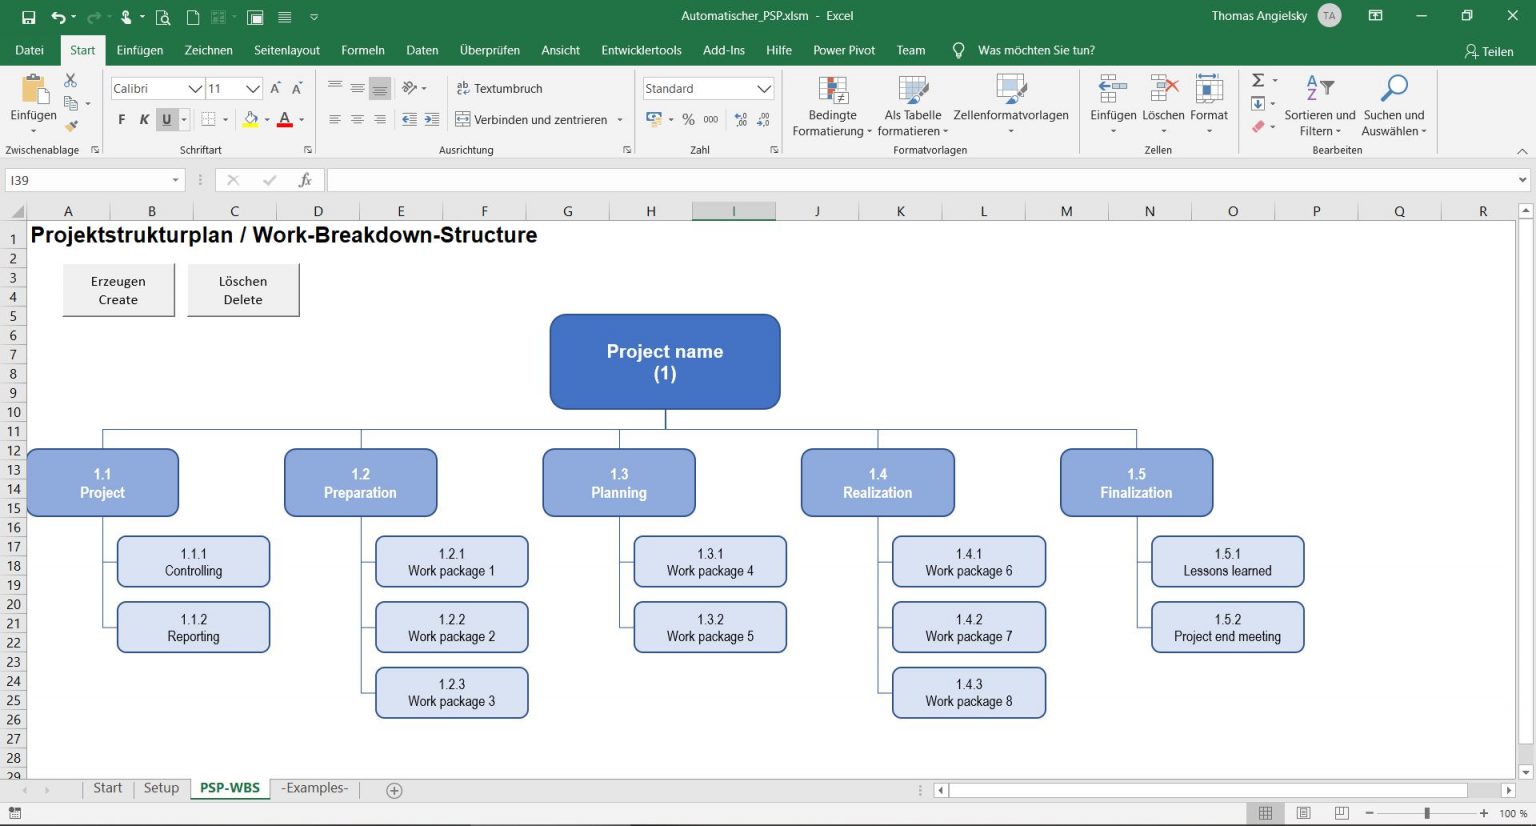Open Als Tabelle formatieren
1536x826 pixels.
coord(912,105)
